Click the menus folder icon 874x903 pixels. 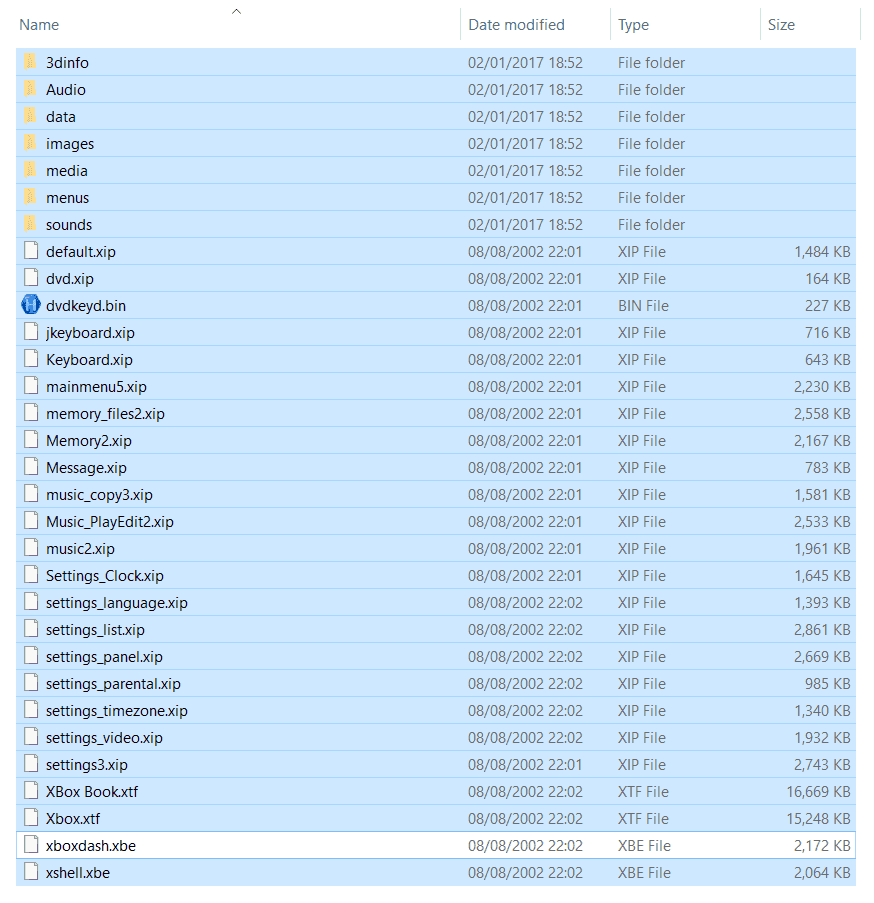coord(31,197)
